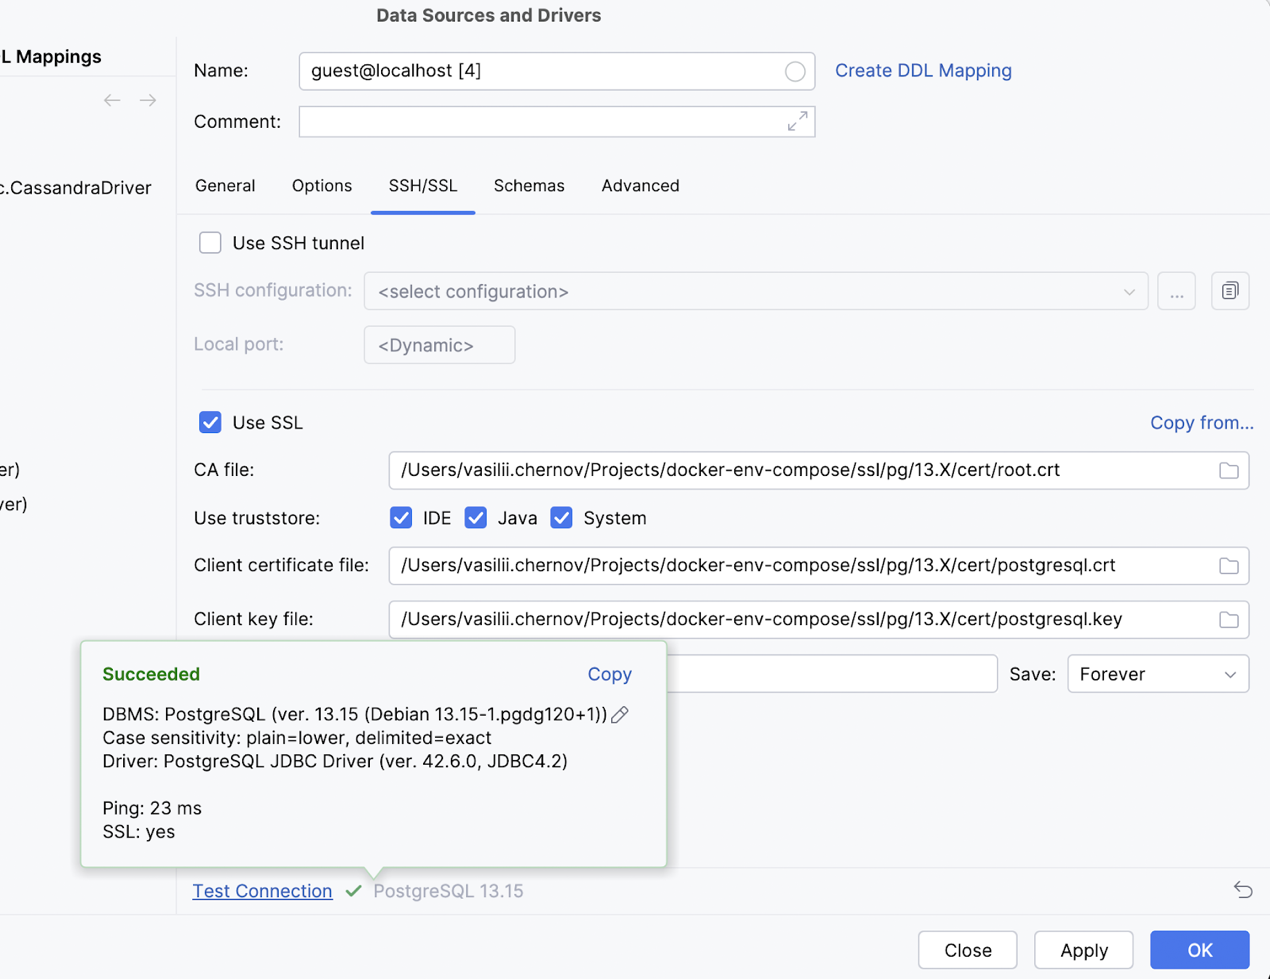
Task: Click the 'Case sensitivity' line in popup
Action: click(x=297, y=738)
